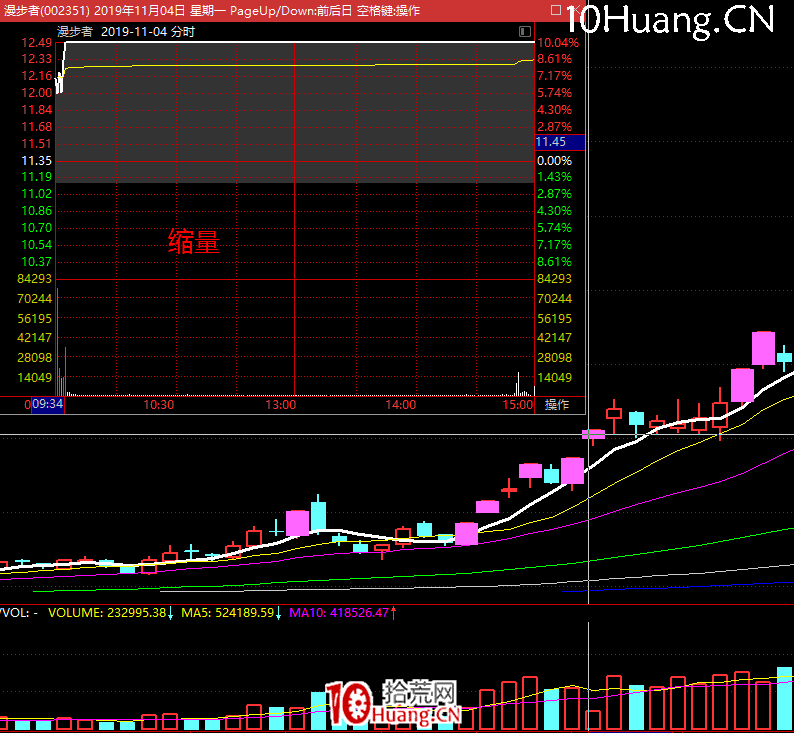Click the short red volume bar under crosshair
Viewport: 794px width, 733px height.
pos(593,720)
